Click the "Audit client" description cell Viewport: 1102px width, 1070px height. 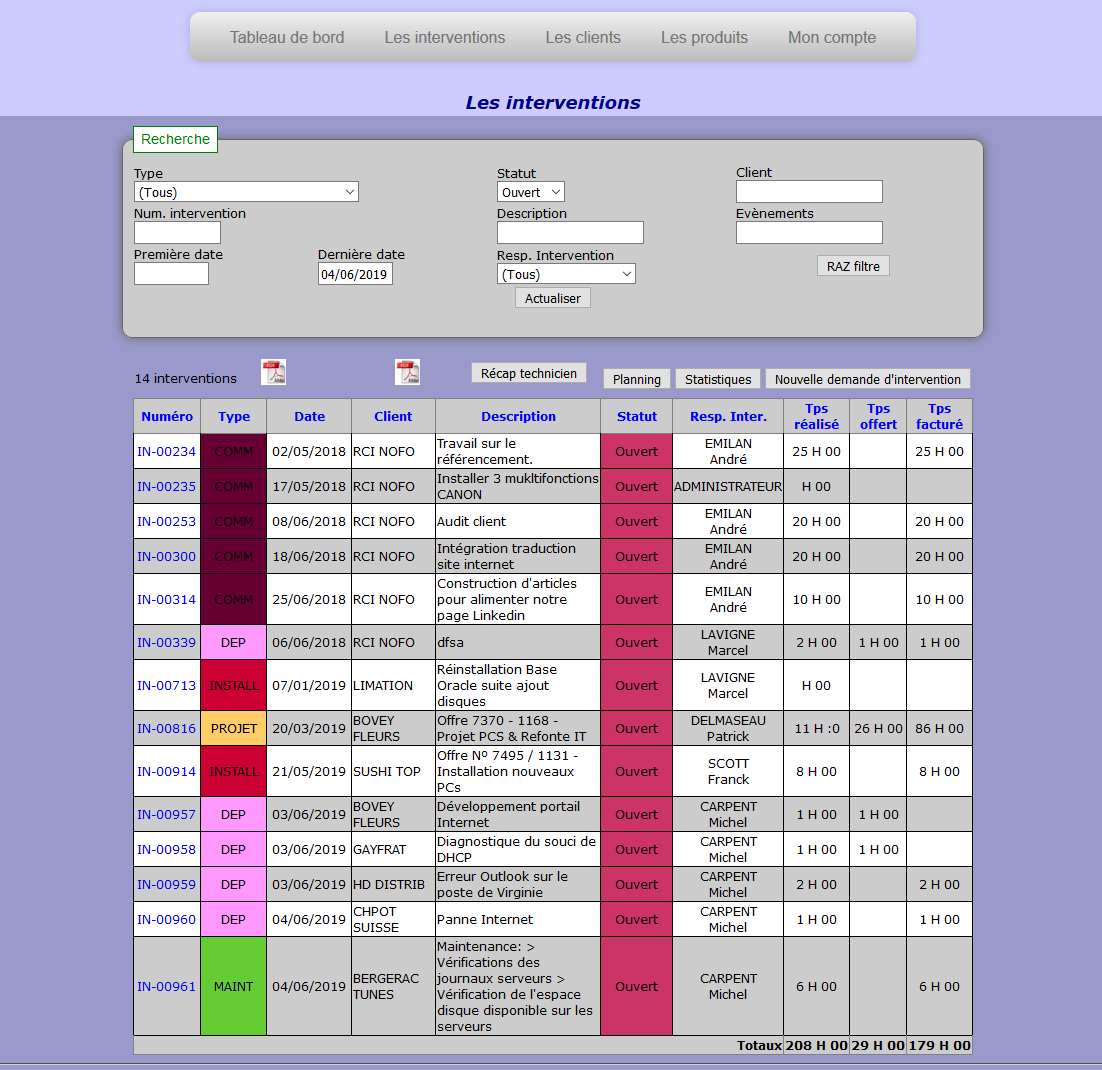coord(518,522)
